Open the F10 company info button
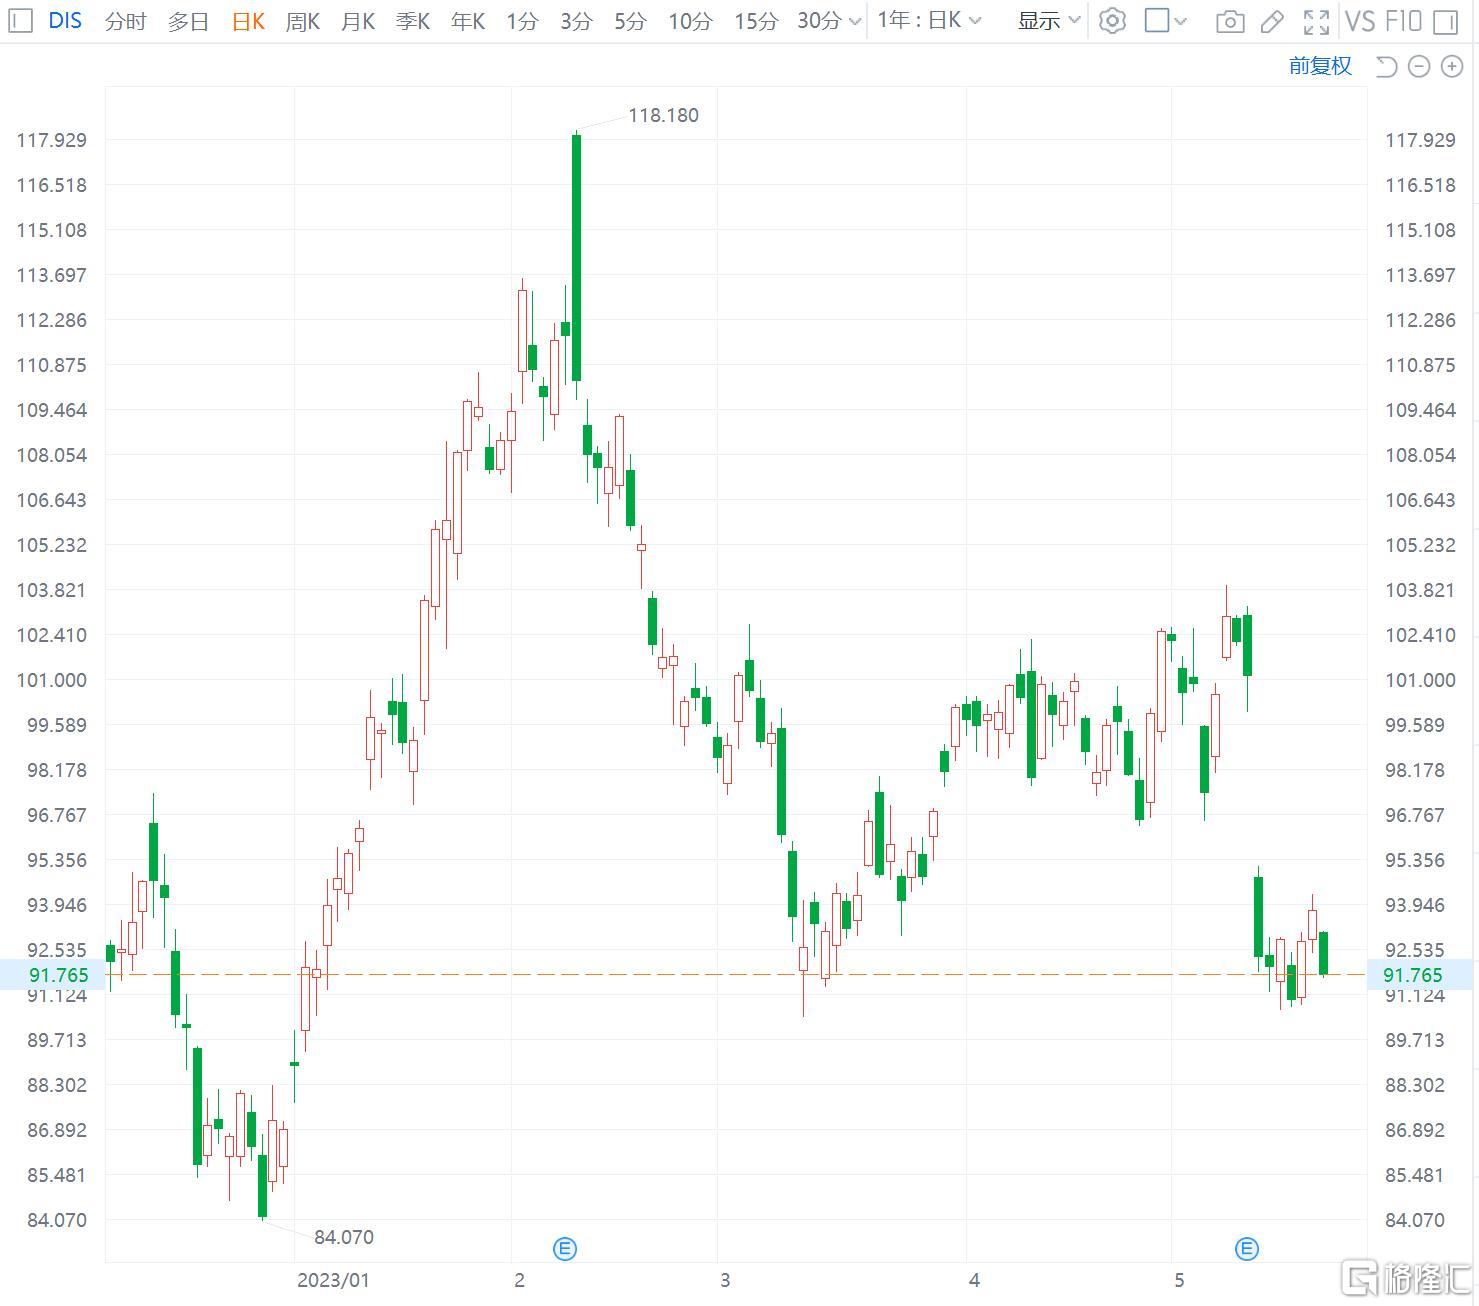Screen dimensions: 1479x1306 pos(1404,21)
